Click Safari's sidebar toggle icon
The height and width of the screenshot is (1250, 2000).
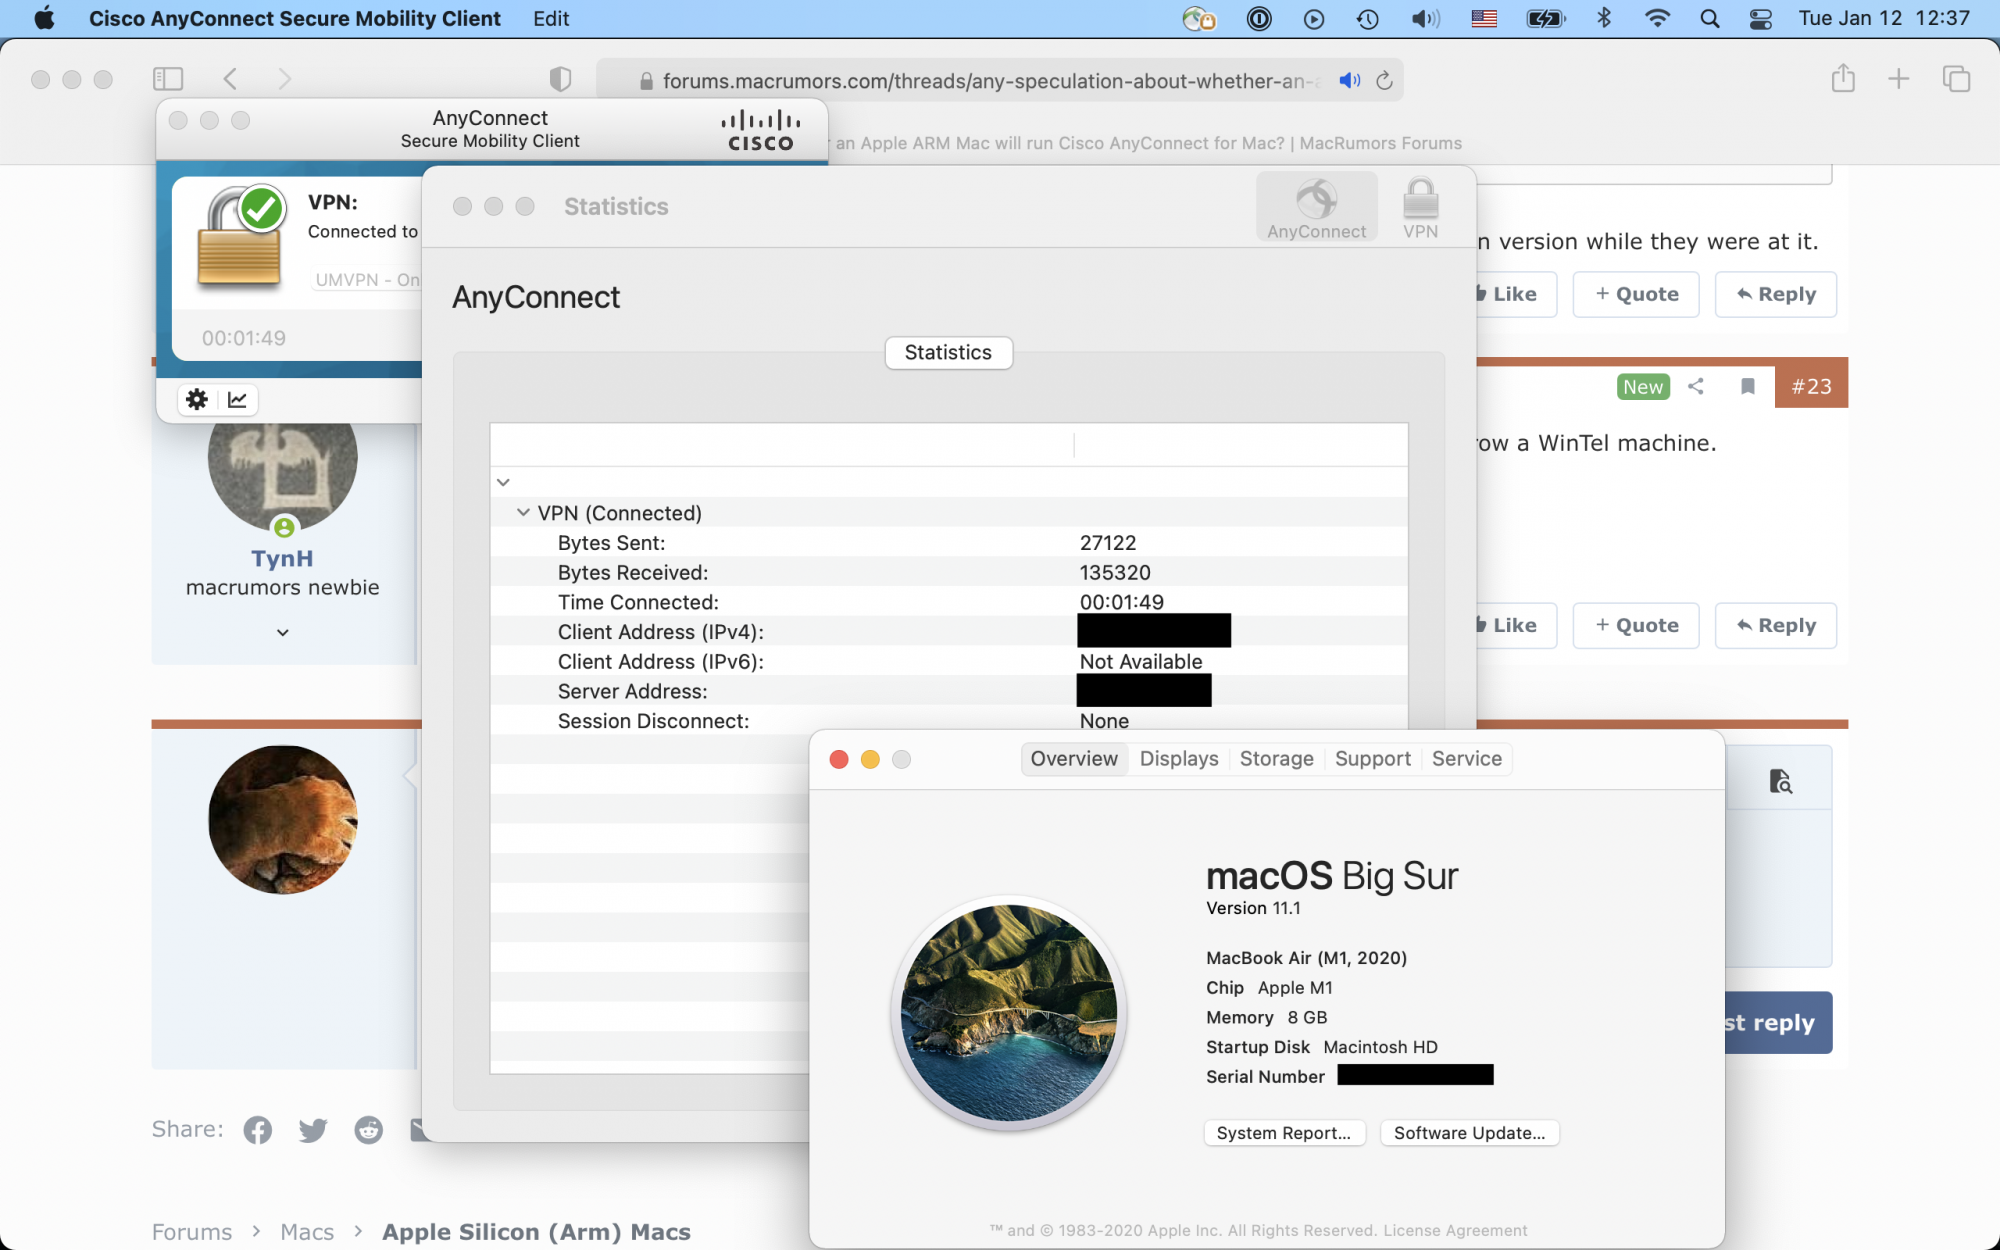tap(168, 79)
